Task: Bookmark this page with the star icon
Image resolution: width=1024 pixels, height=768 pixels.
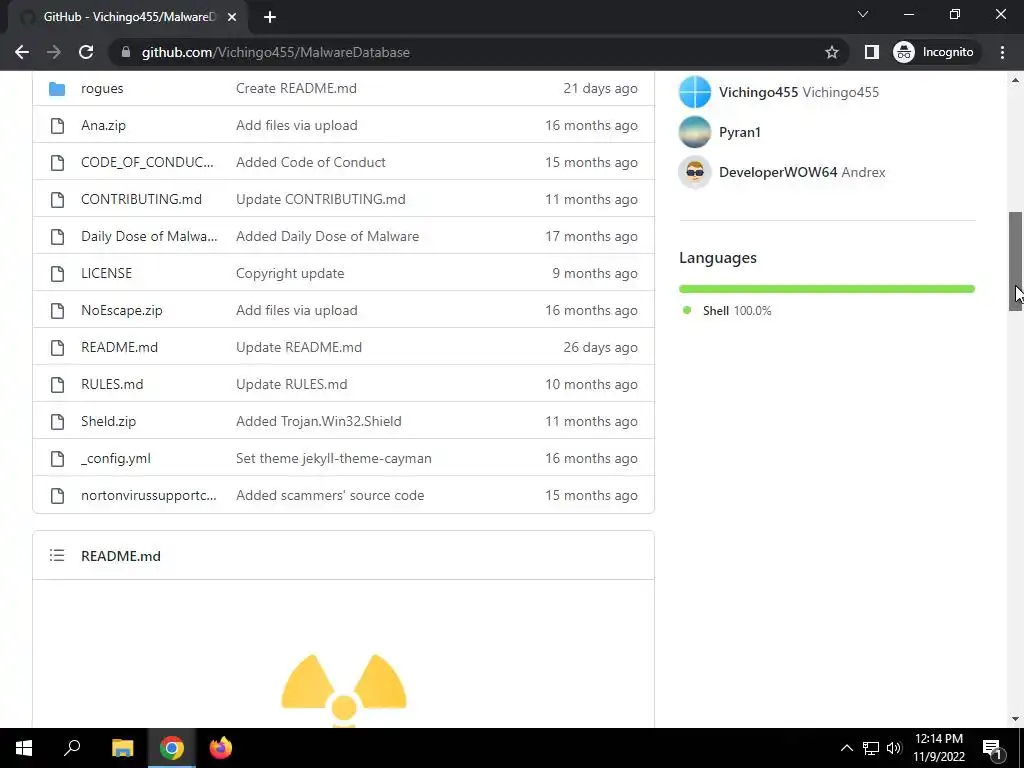Action: tap(831, 52)
